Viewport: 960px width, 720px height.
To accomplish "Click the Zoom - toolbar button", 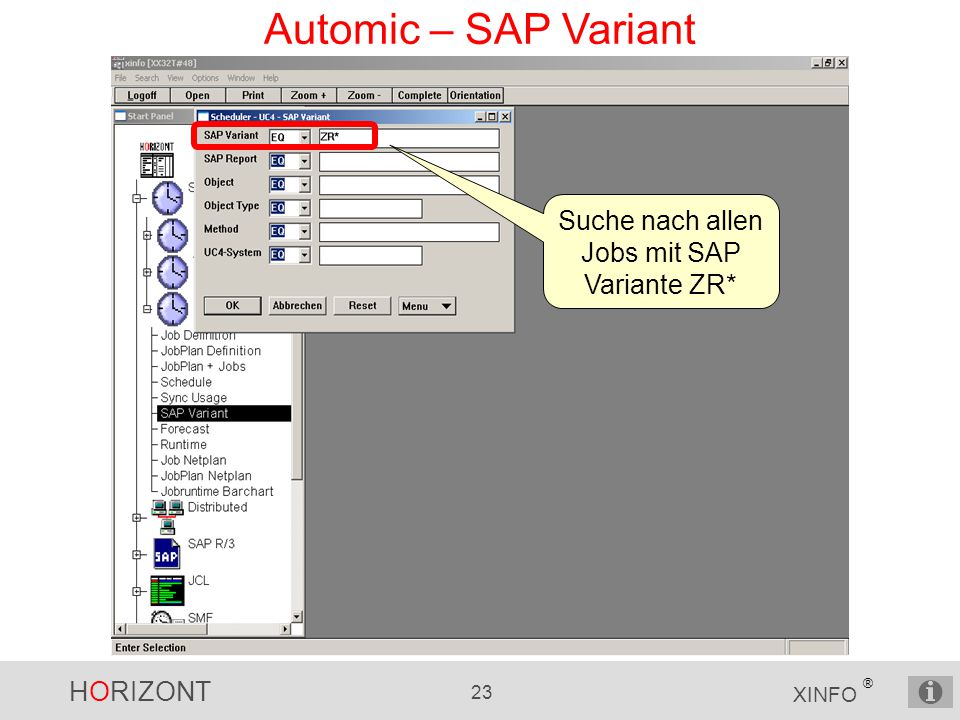I will click(364, 96).
